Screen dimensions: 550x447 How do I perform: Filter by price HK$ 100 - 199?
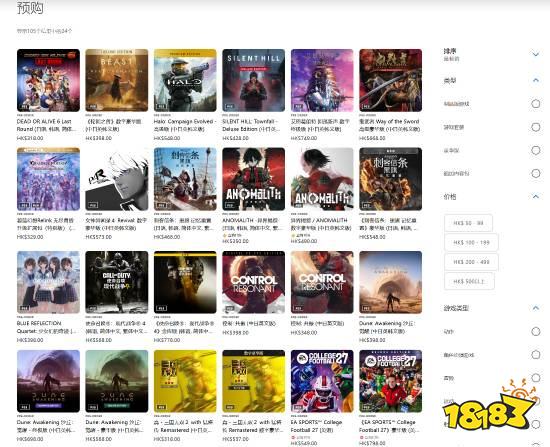pyautogui.click(x=471, y=242)
